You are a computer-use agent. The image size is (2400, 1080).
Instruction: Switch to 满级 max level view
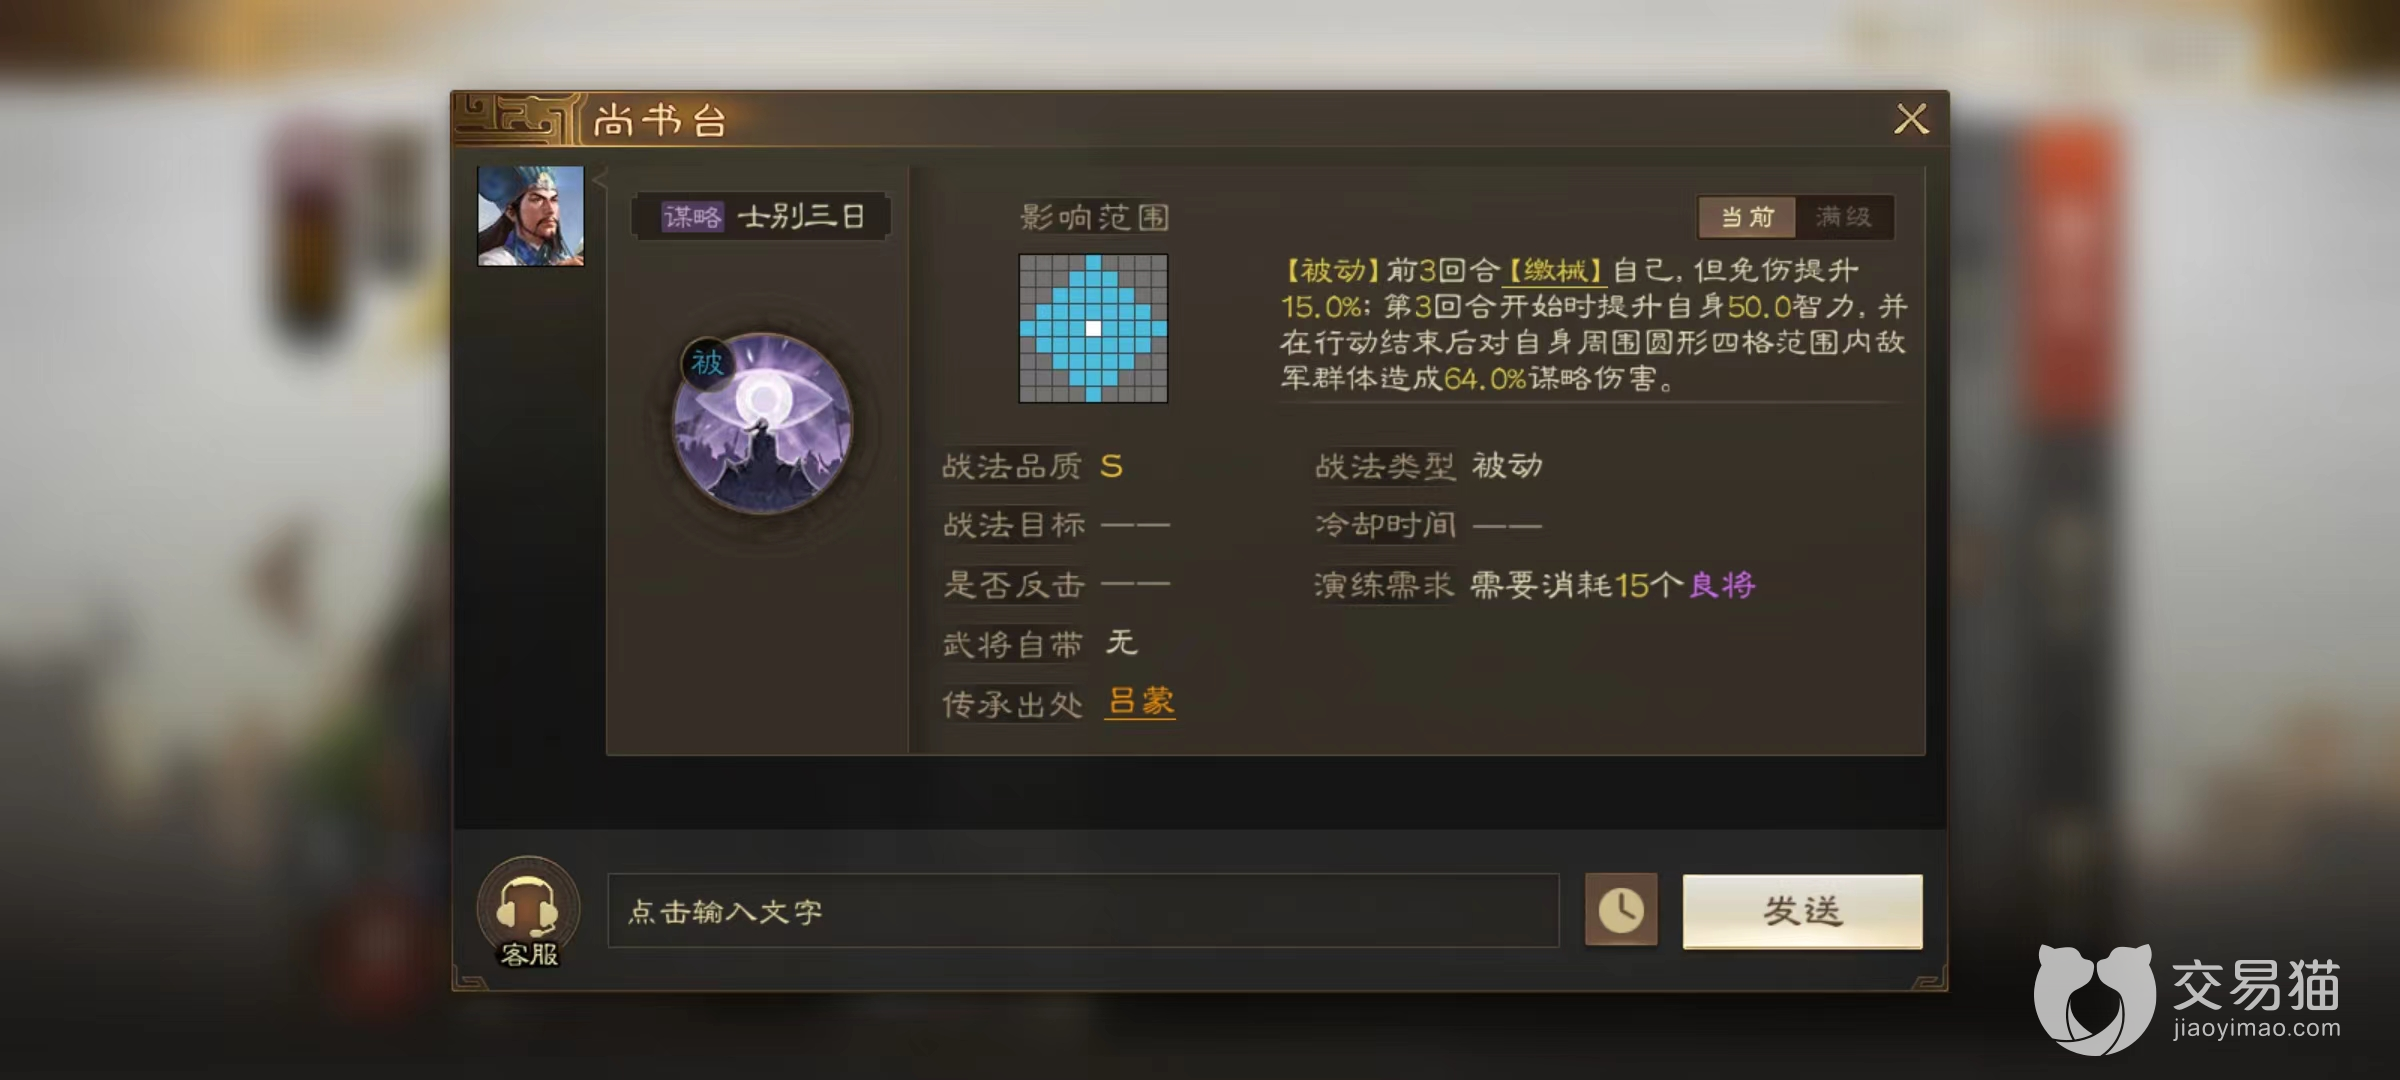coord(1844,217)
